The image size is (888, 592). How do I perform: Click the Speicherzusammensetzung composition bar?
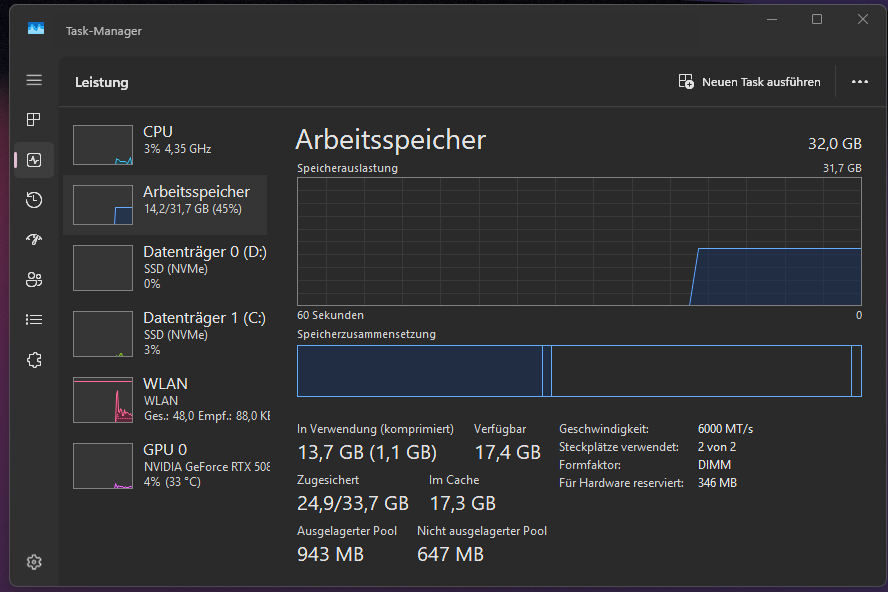[578, 371]
